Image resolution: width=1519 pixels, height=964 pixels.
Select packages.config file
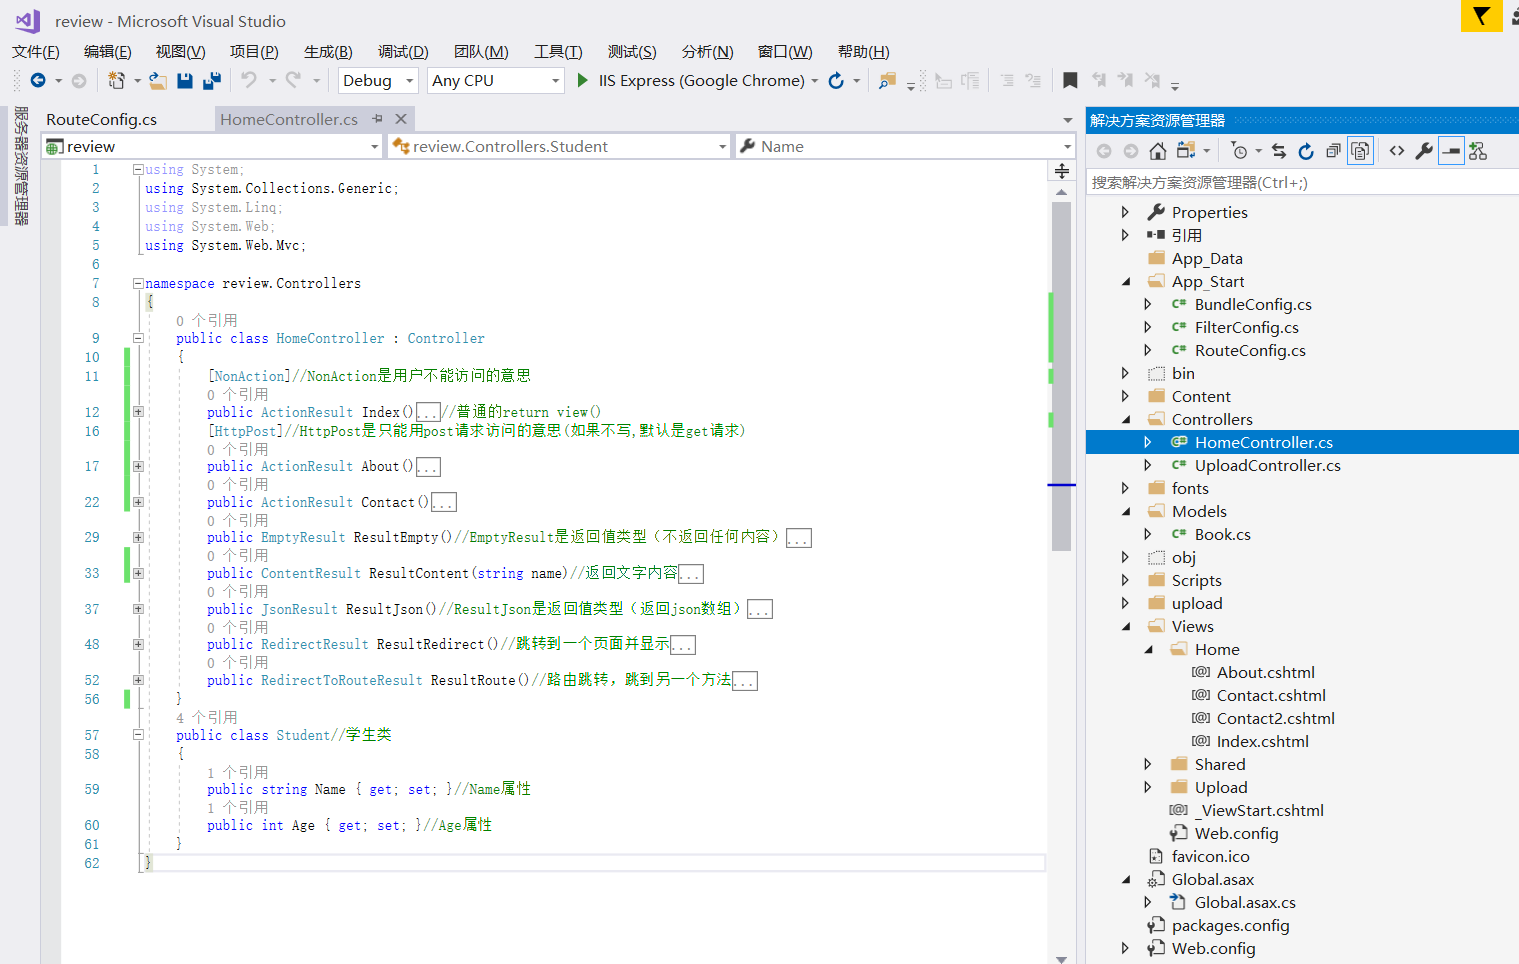pos(1230,925)
